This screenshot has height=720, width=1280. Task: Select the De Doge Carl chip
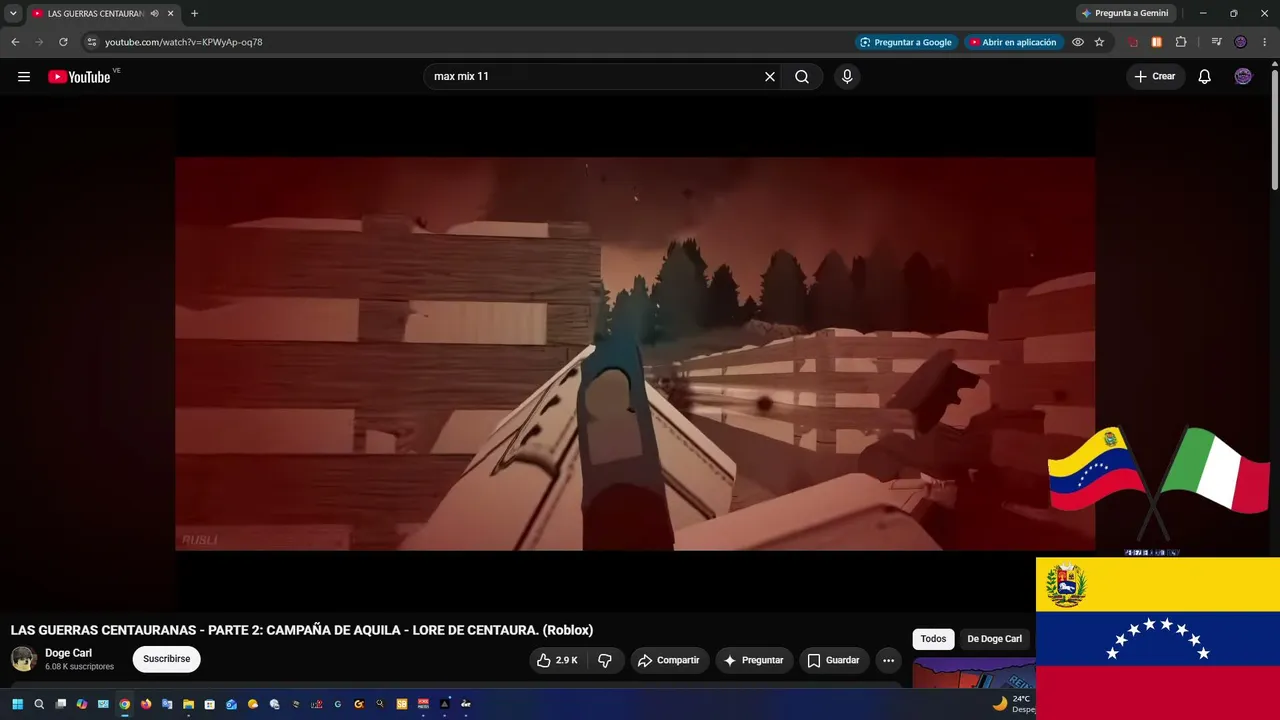[x=995, y=639]
